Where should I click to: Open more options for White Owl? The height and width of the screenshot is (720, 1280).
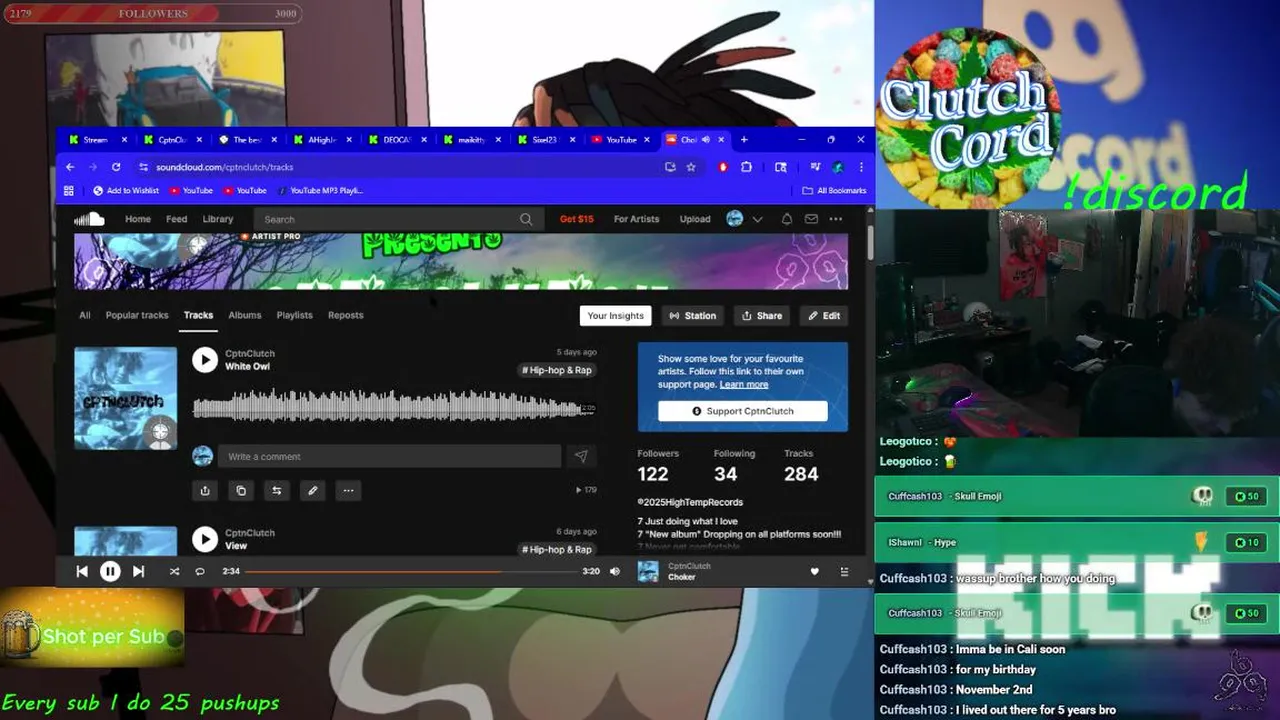pos(348,490)
